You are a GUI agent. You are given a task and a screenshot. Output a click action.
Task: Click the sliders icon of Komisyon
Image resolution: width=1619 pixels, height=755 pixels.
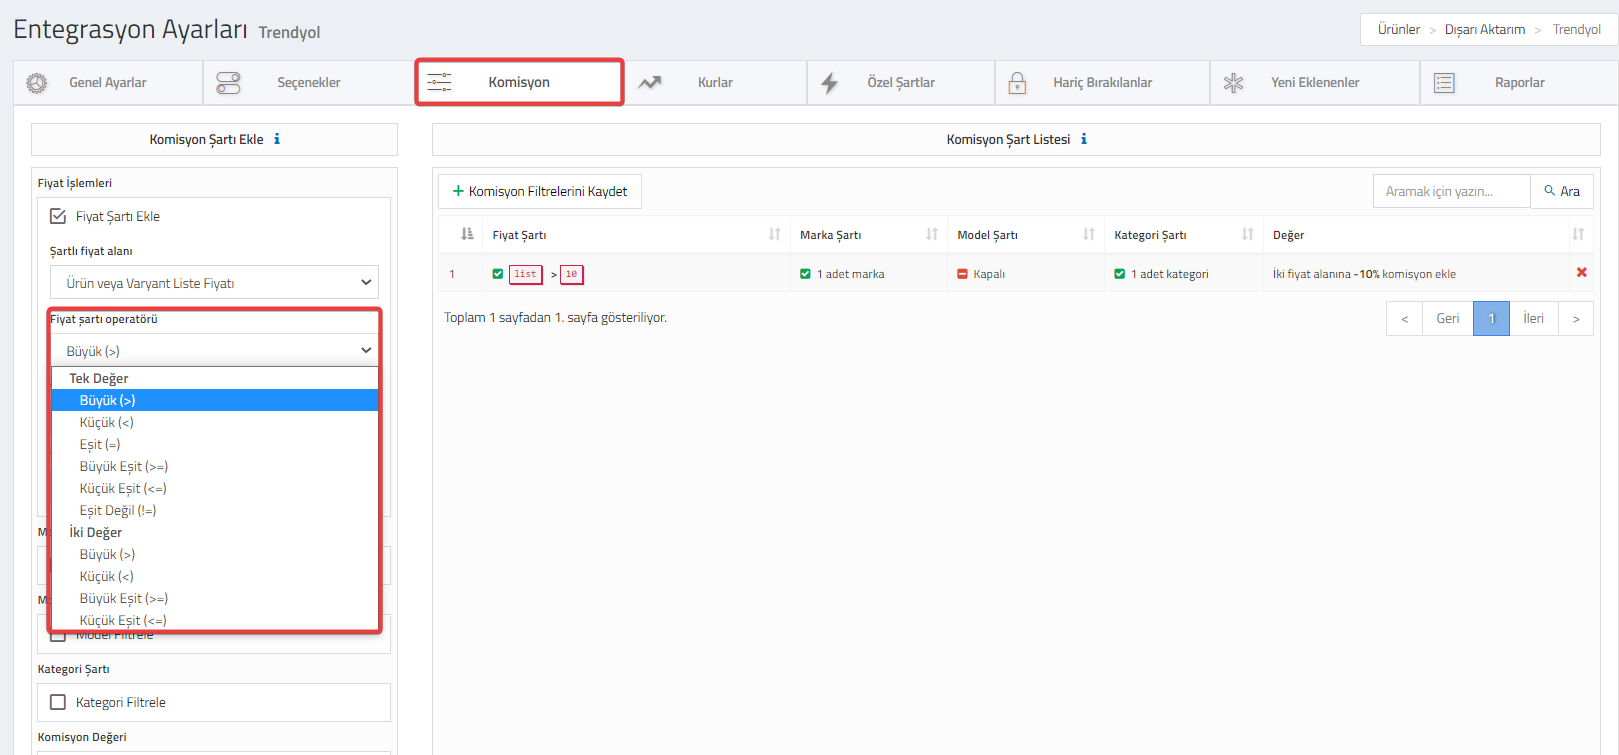439,82
